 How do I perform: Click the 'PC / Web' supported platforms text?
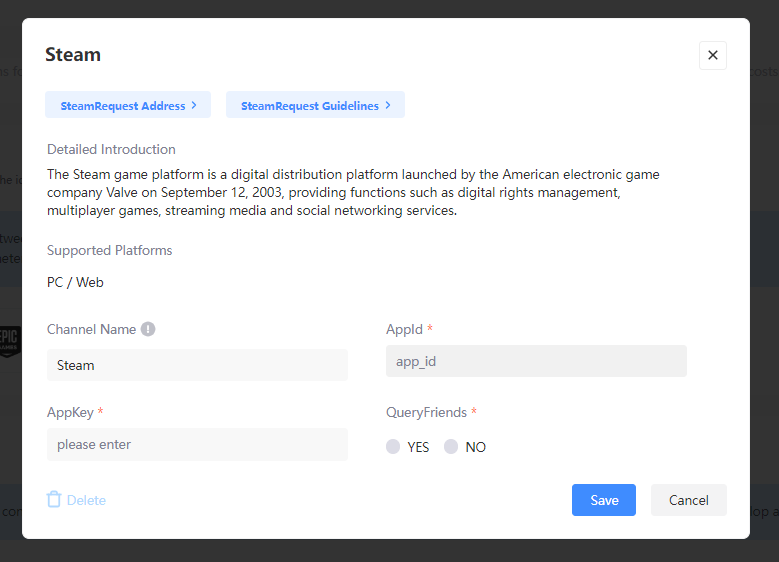click(x=75, y=282)
